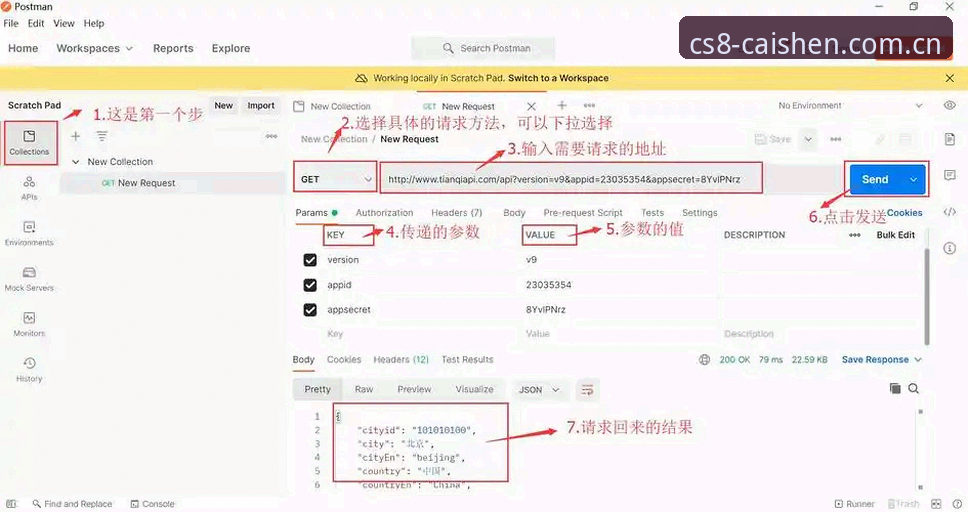Image resolution: width=968 pixels, height=512 pixels.
Task: Click the Import button
Action: coord(261,106)
